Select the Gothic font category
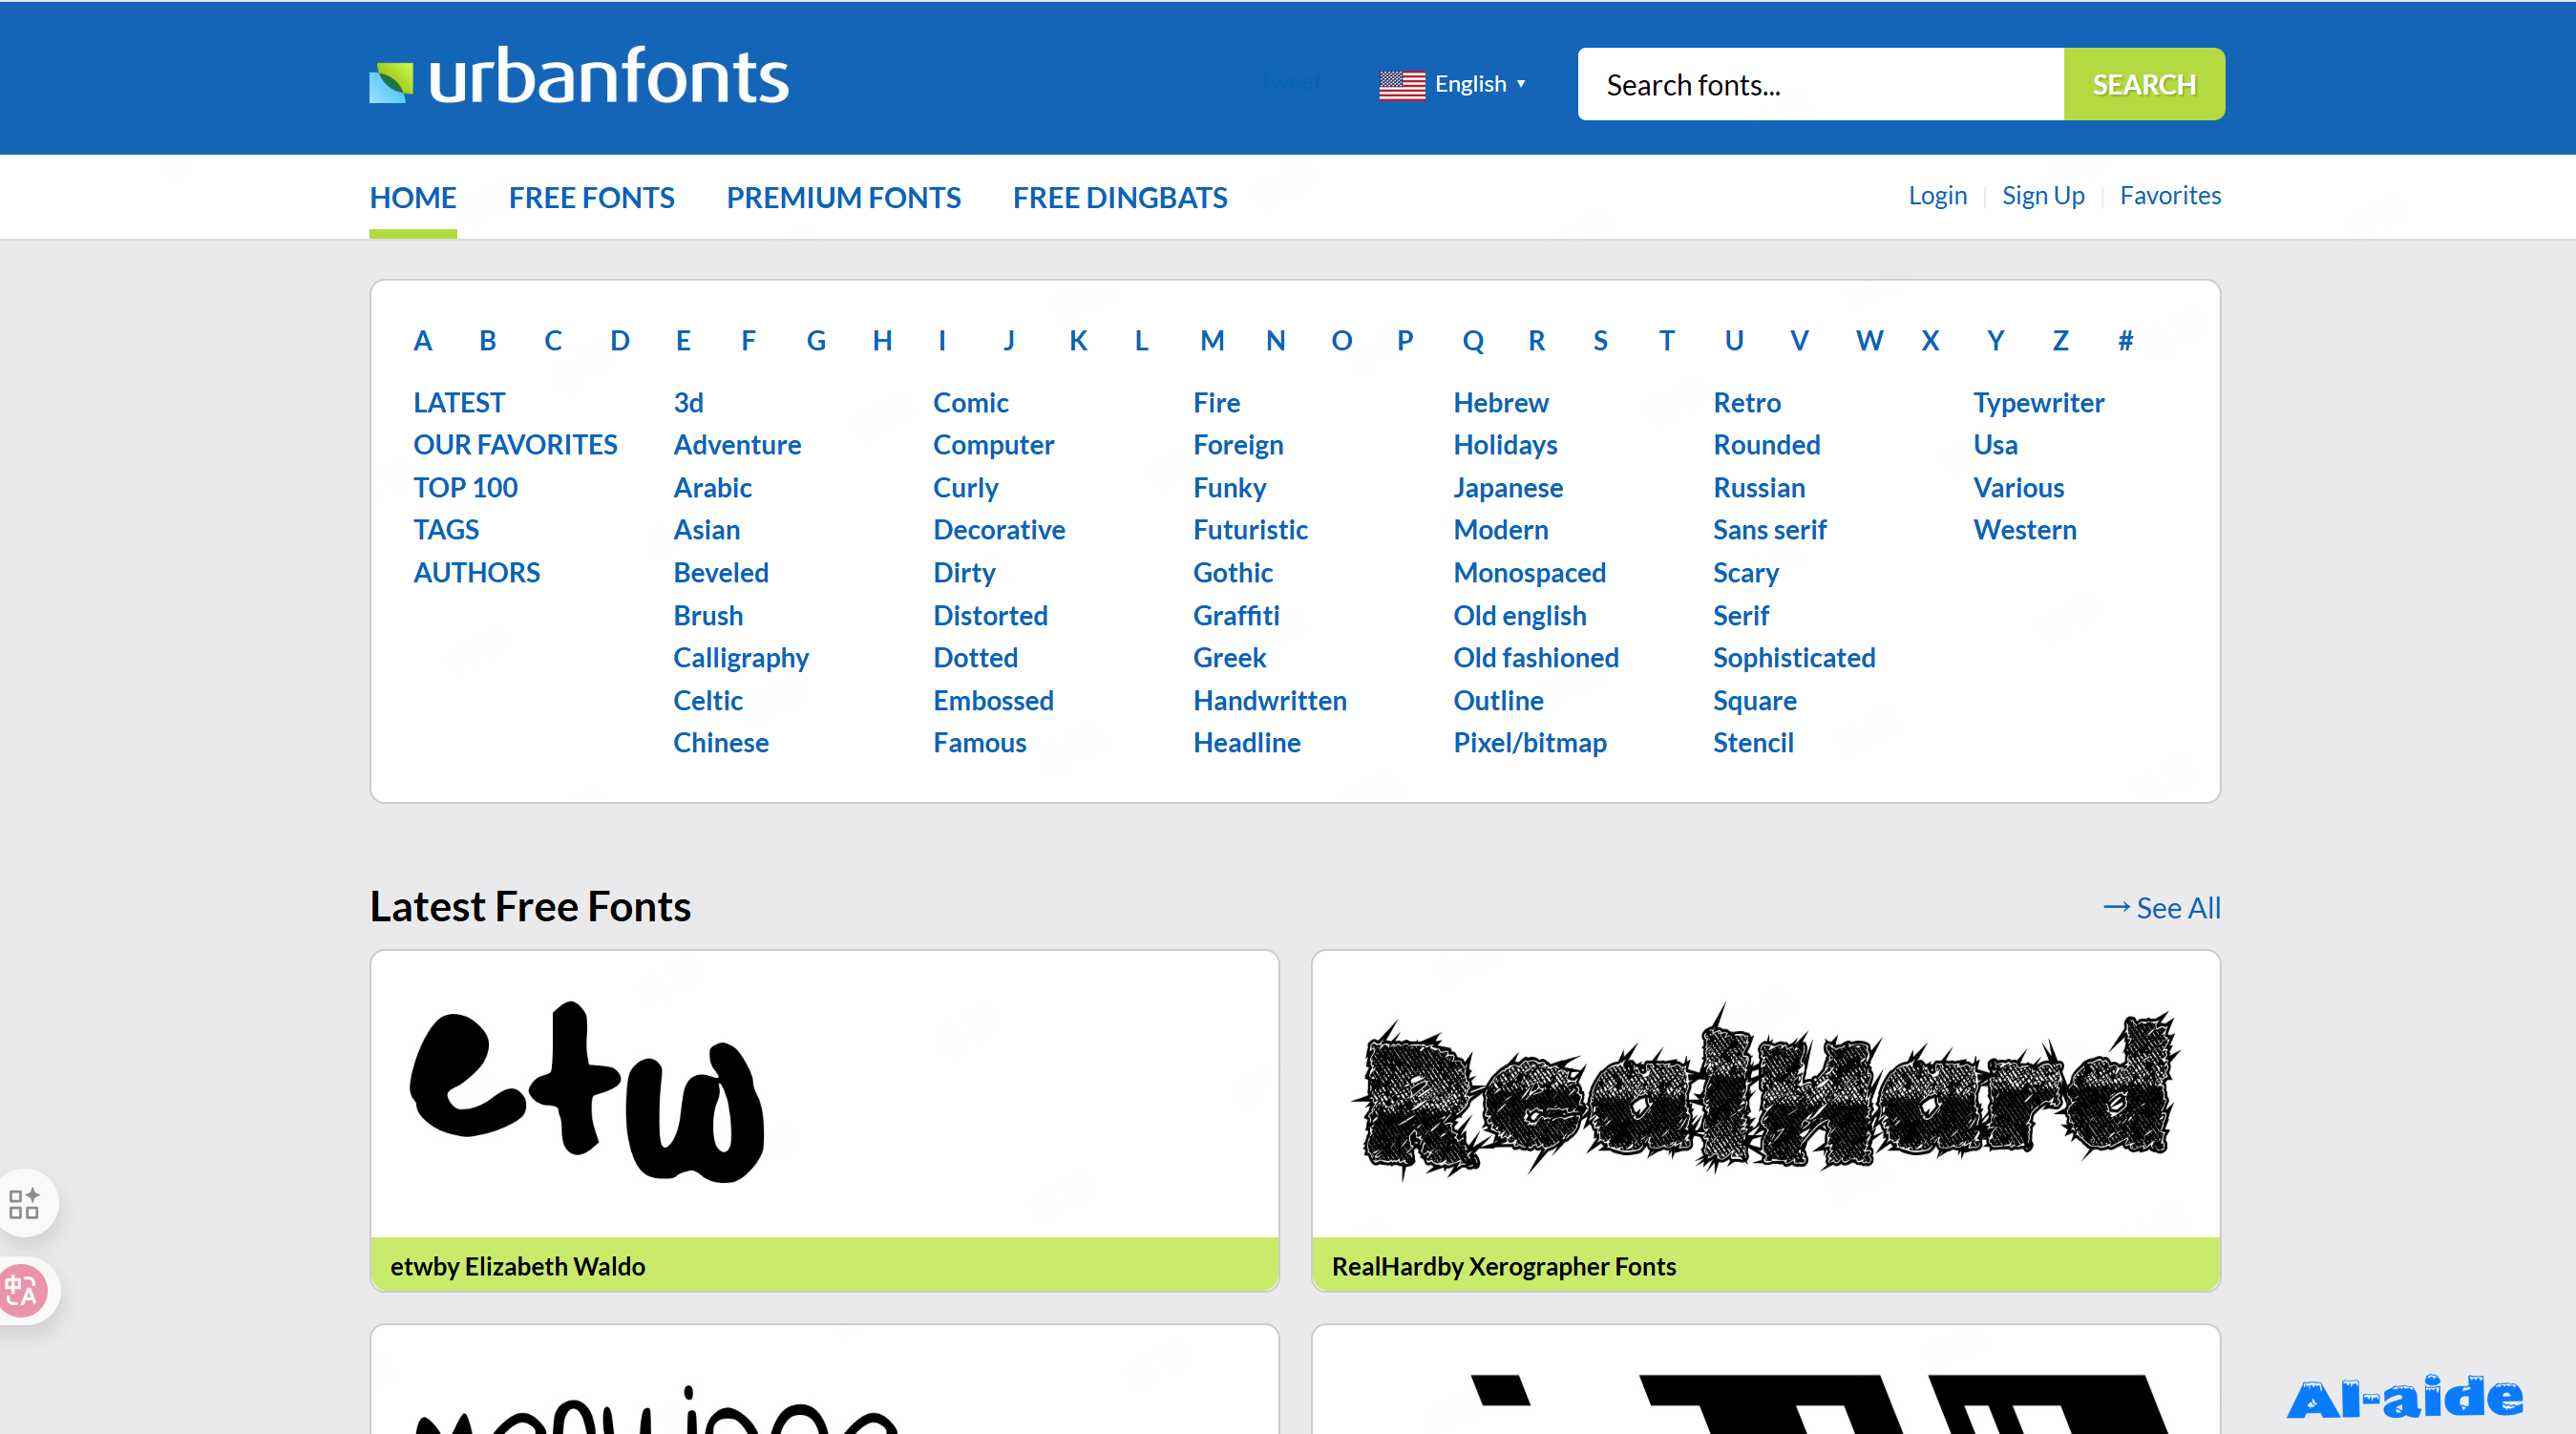The image size is (2576, 1434). pos(1233,573)
